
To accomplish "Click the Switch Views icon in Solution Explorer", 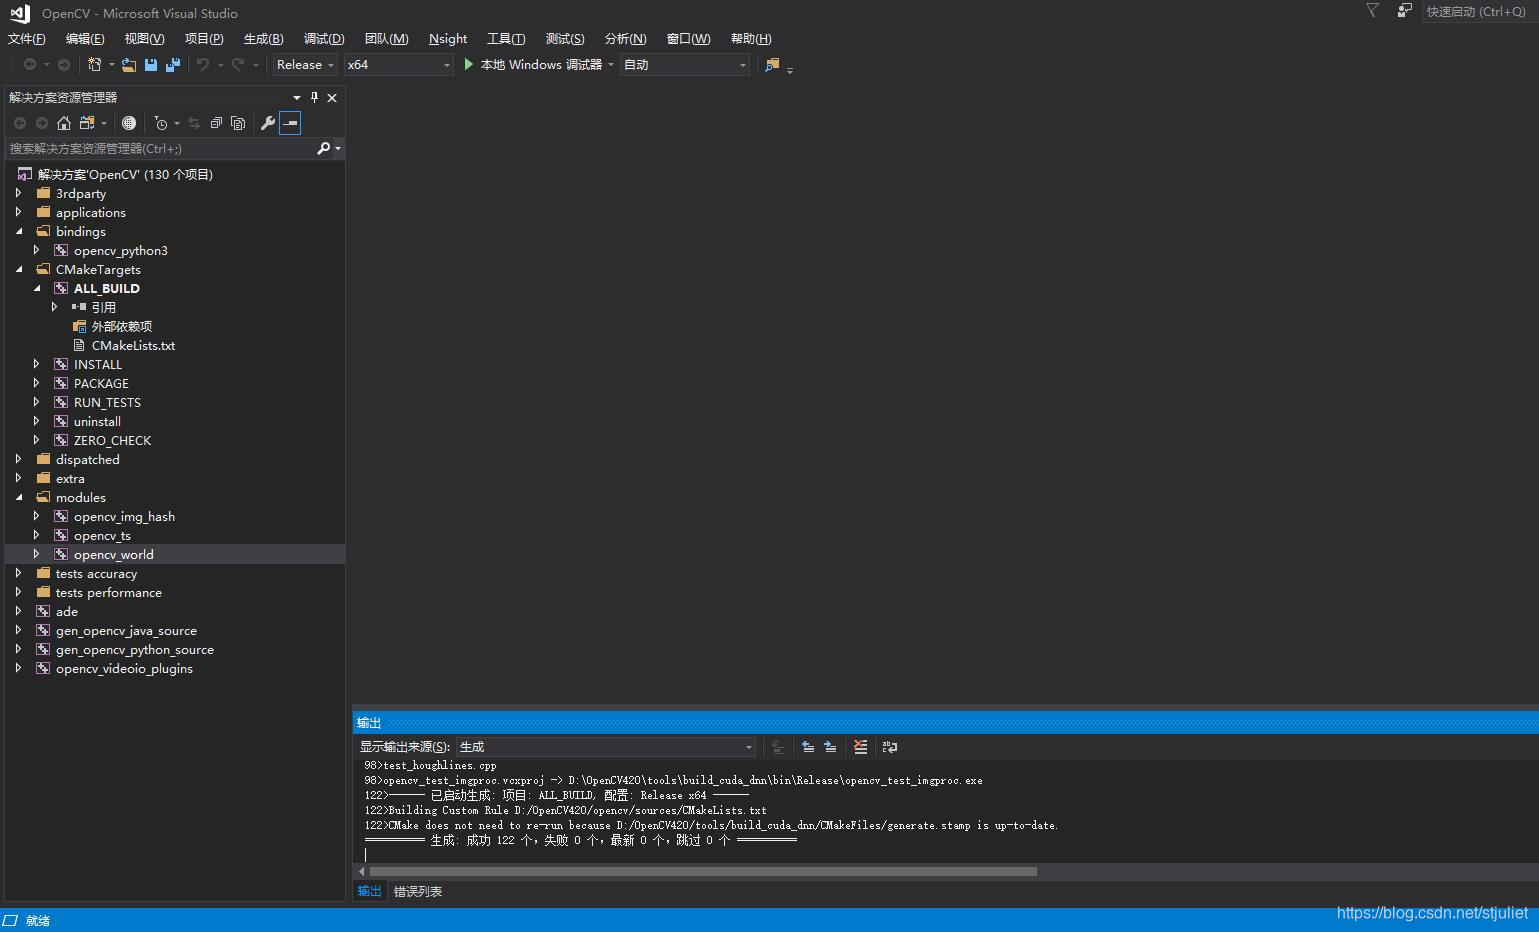I will [x=88, y=123].
